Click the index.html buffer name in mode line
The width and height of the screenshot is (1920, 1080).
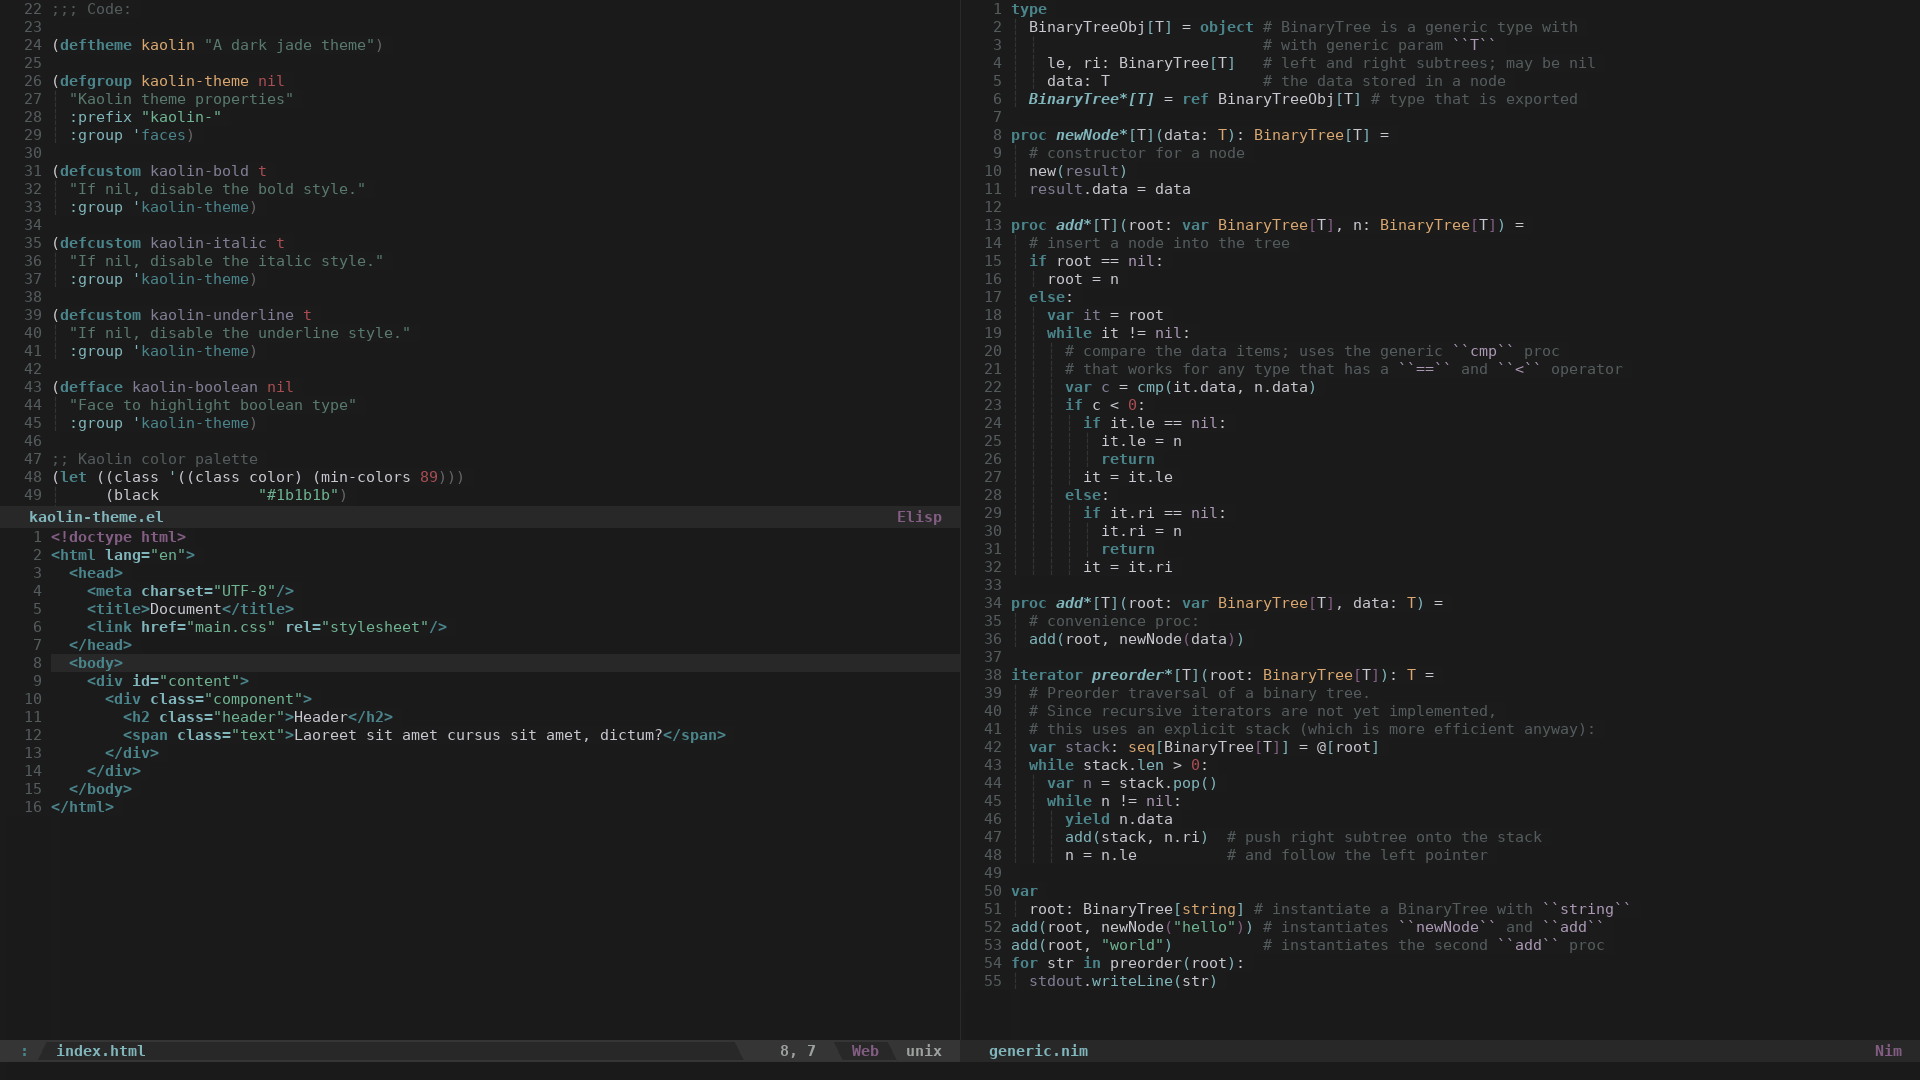[101, 1051]
